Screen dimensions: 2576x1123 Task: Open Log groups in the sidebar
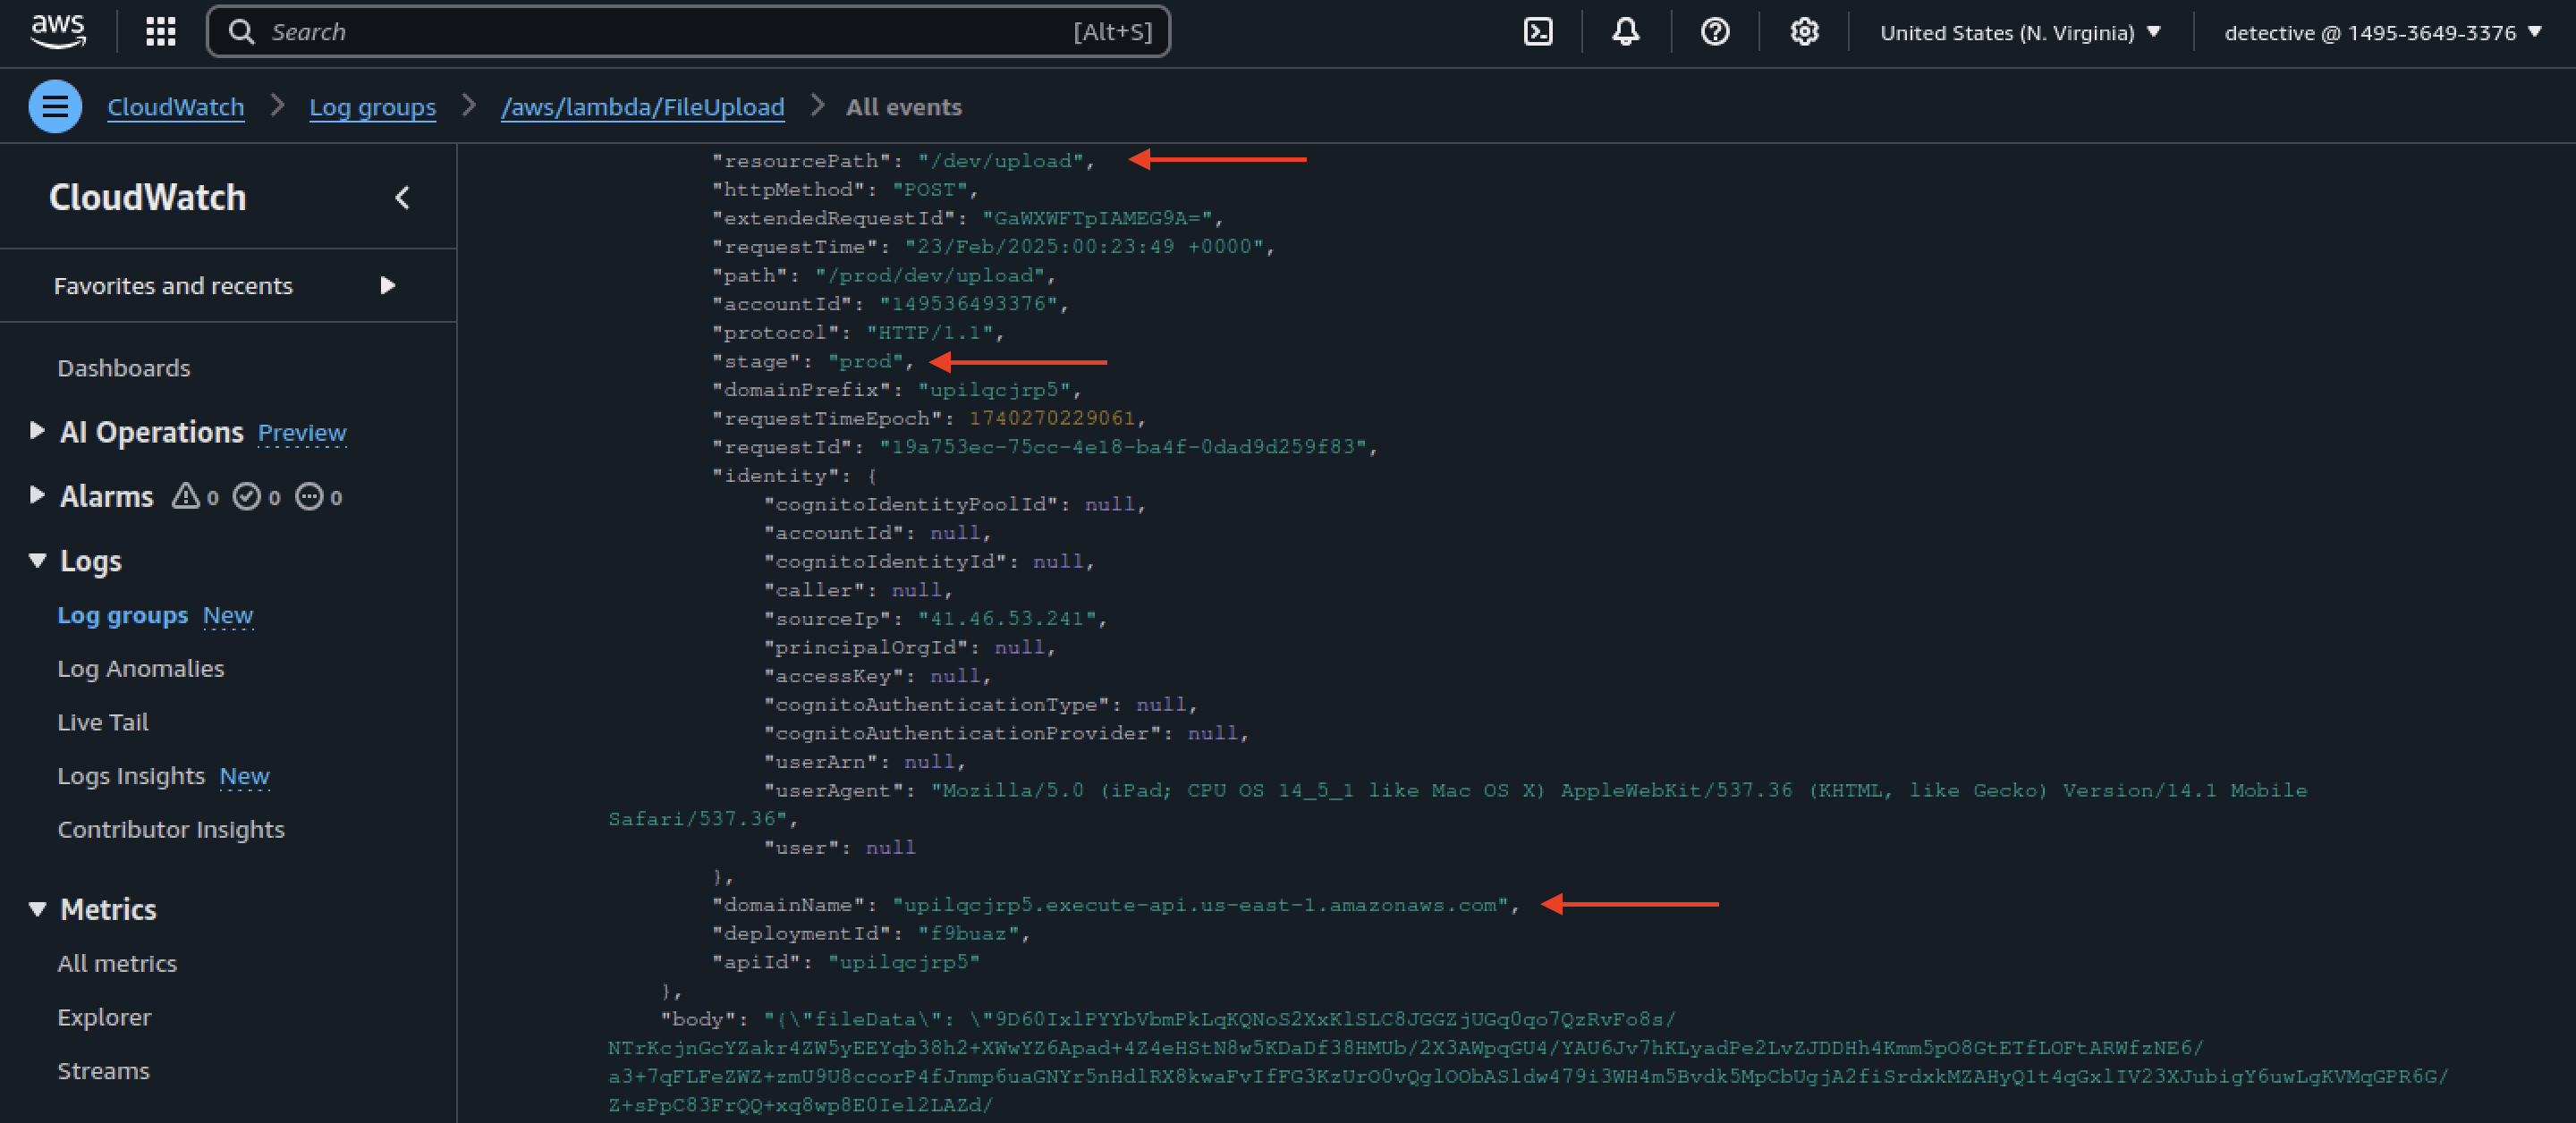point(122,615)
